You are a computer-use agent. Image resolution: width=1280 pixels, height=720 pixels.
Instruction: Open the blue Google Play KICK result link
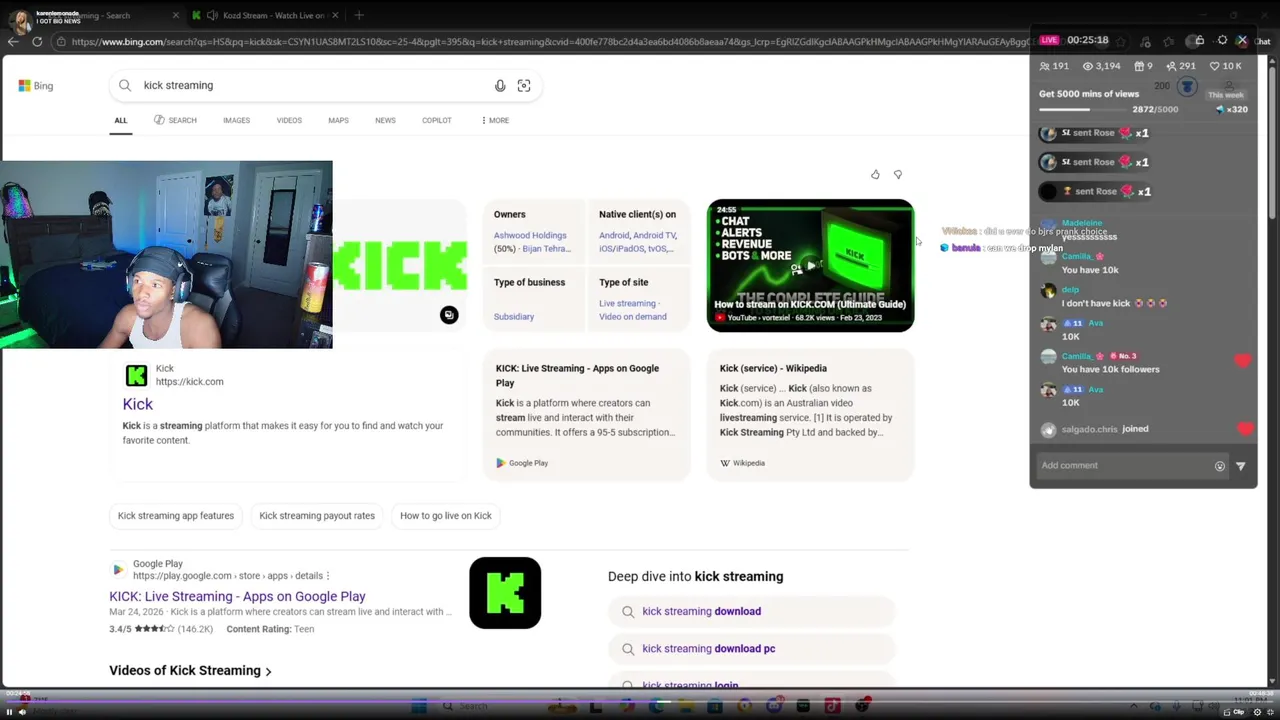point(237,596)
